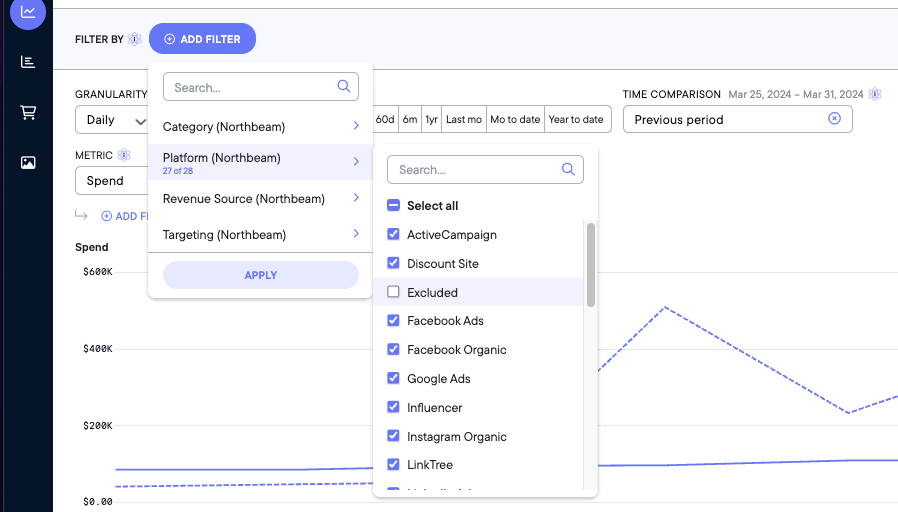
Task: Check the Excluded platform
Action: click(393, 292)
